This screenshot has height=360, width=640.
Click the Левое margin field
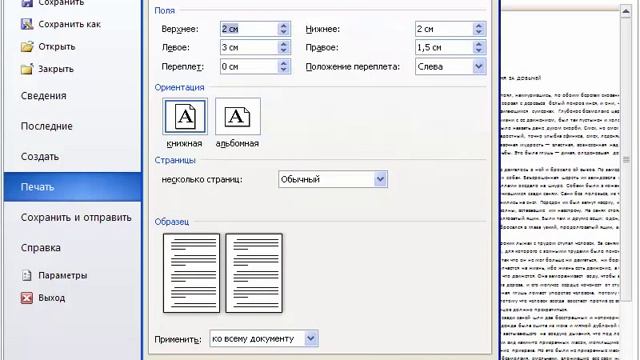(x=249, y=47)
